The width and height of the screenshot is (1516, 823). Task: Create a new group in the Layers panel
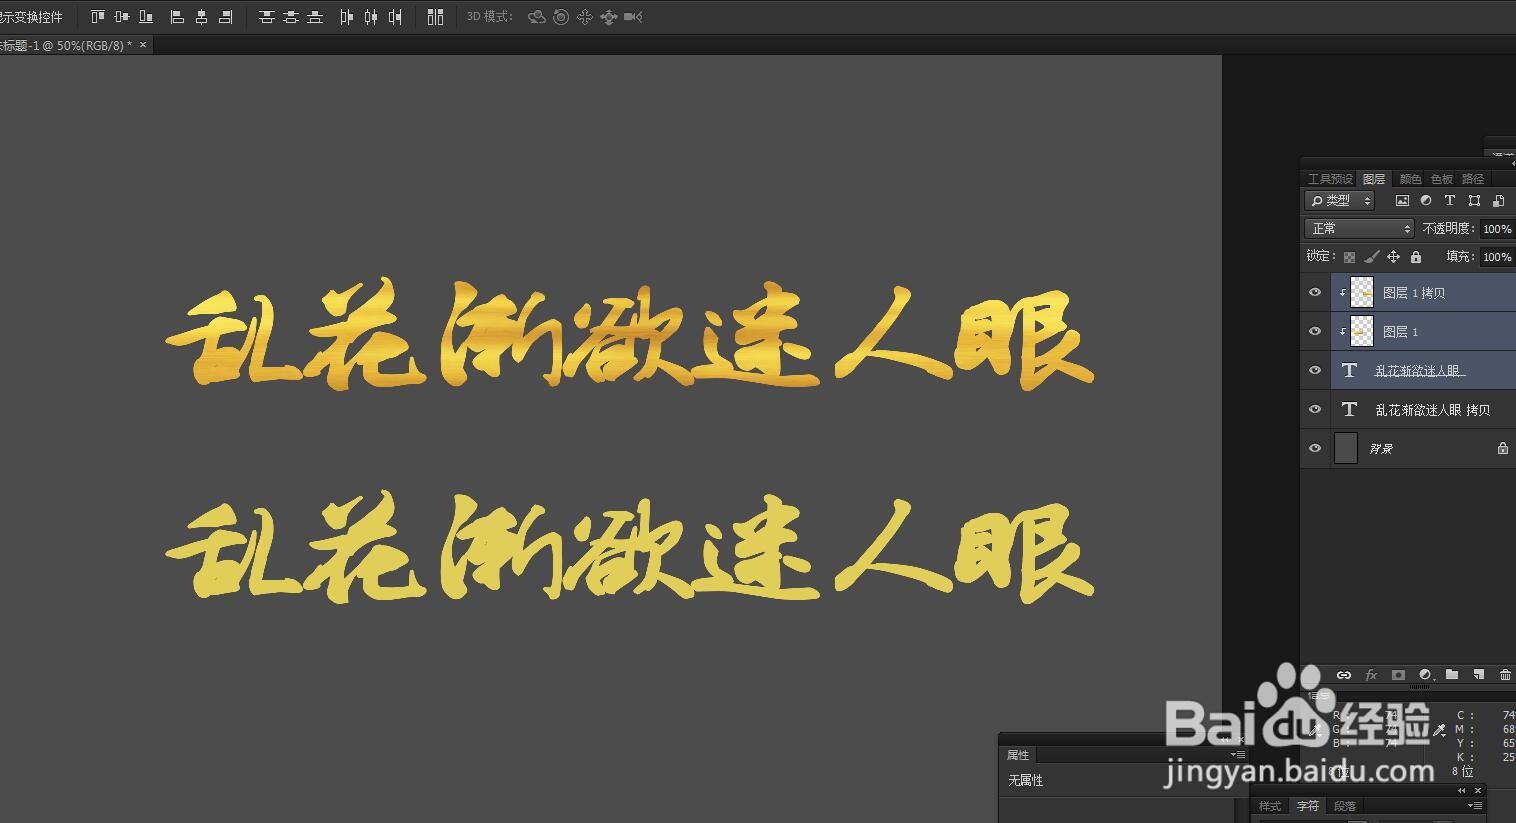click(x=1452, y=675)
